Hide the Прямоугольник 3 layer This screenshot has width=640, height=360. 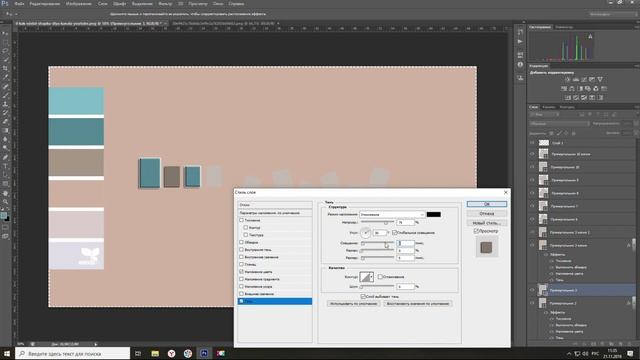tap(532, 290)
